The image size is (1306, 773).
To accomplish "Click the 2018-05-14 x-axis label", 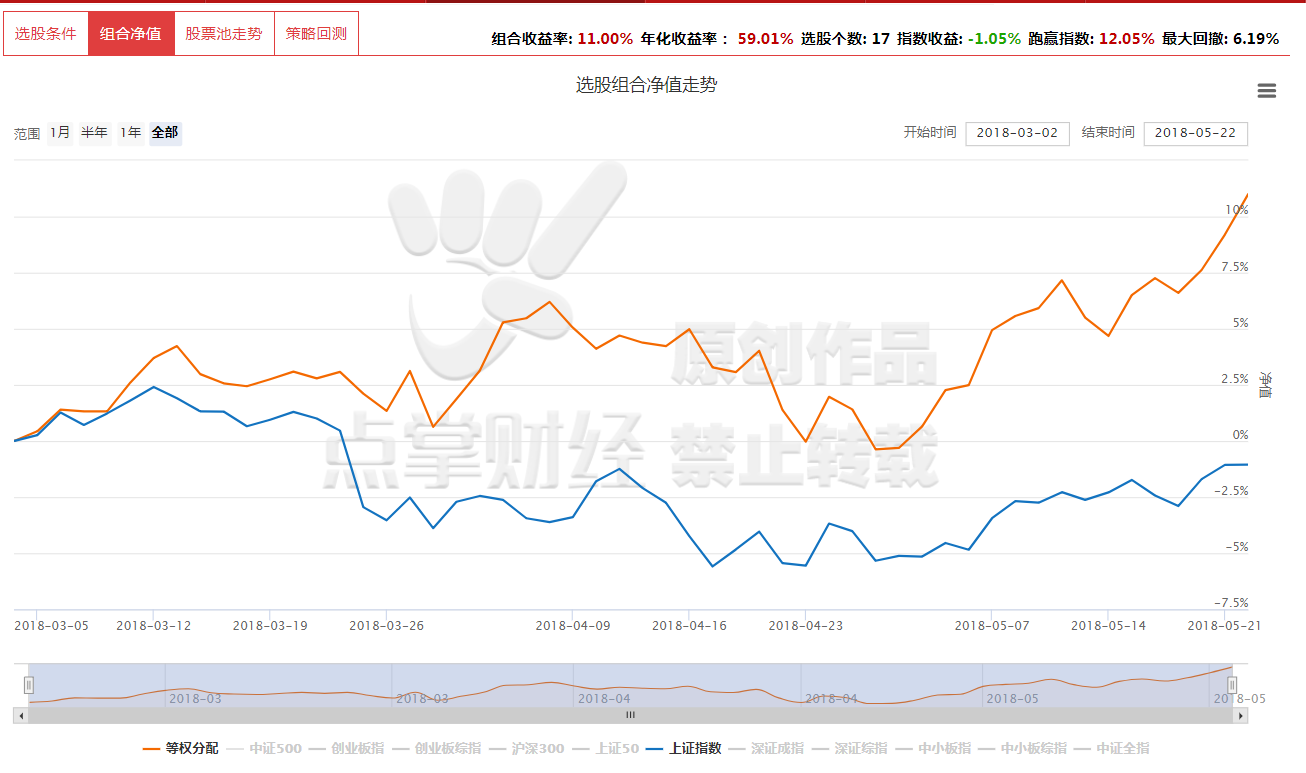I will point(1108,626).
